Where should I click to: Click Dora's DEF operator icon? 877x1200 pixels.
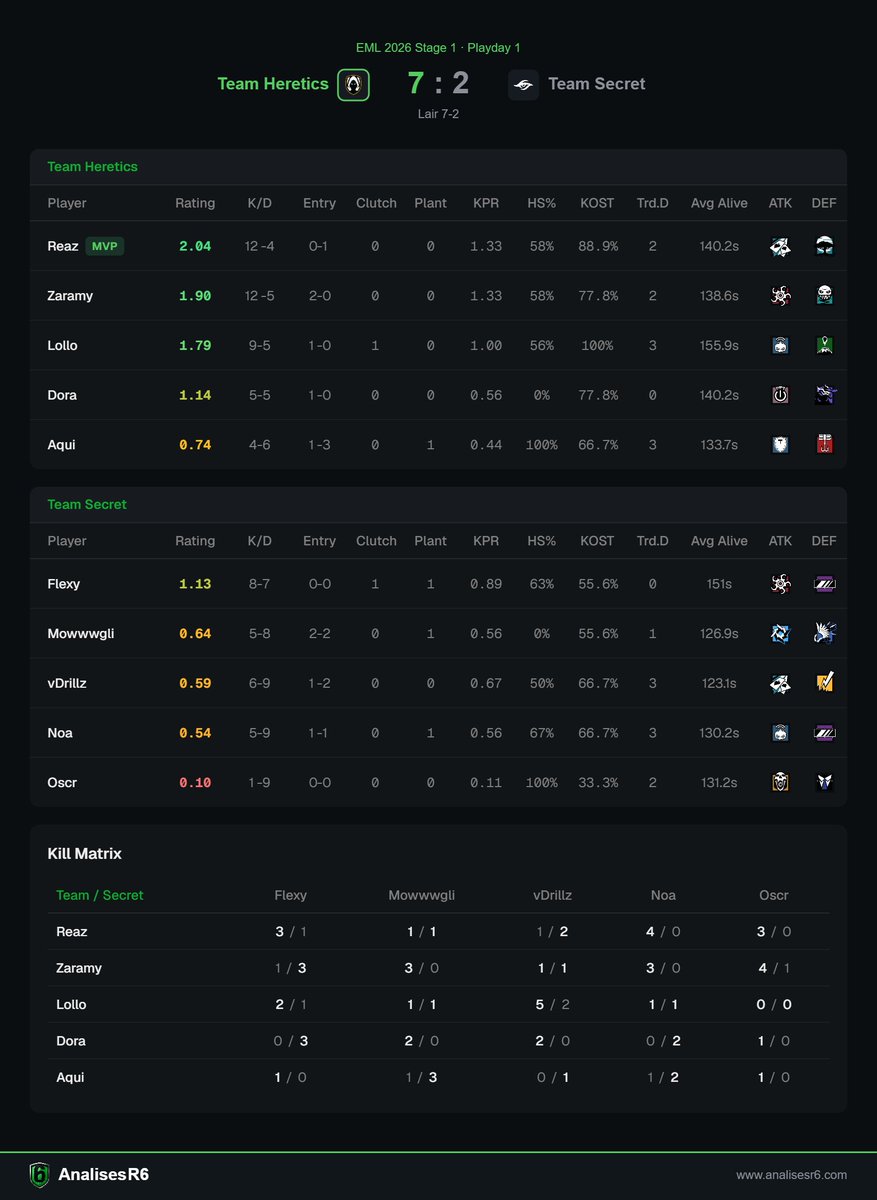pyautogui.click(x=824, y=395)
